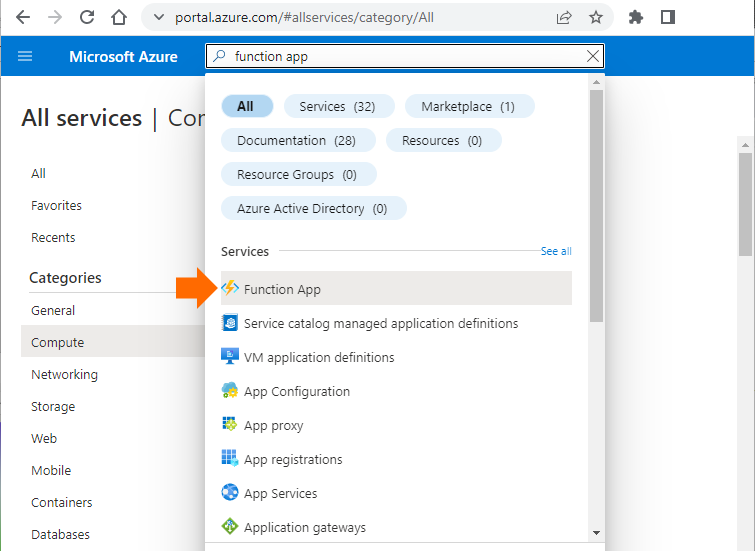Select the Networking category
755x551 pixels.
coord(65,374)
